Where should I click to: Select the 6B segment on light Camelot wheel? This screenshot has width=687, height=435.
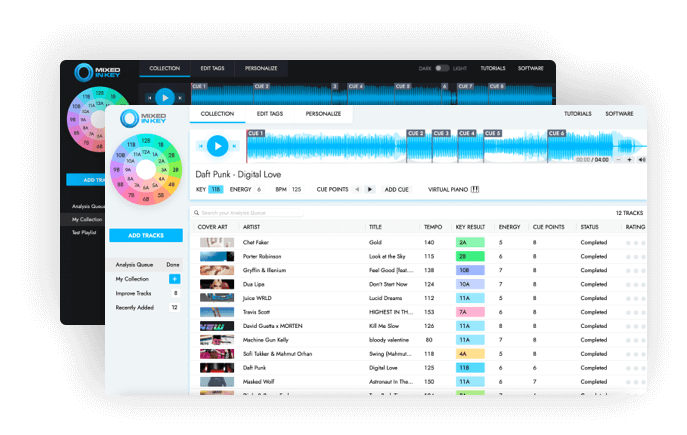[146, 199]
